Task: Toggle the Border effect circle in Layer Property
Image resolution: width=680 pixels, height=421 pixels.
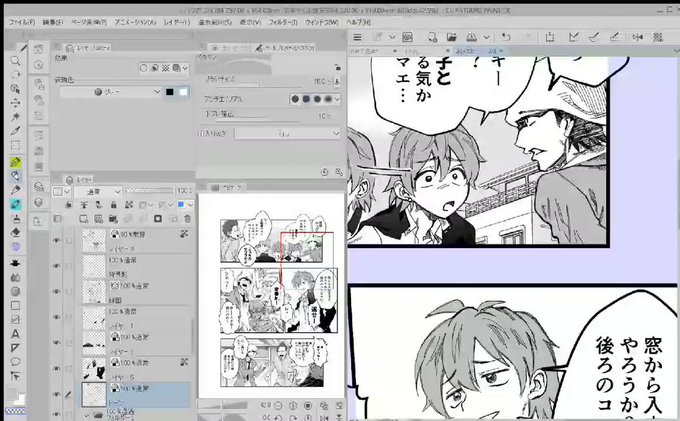Action: (144, 68)
